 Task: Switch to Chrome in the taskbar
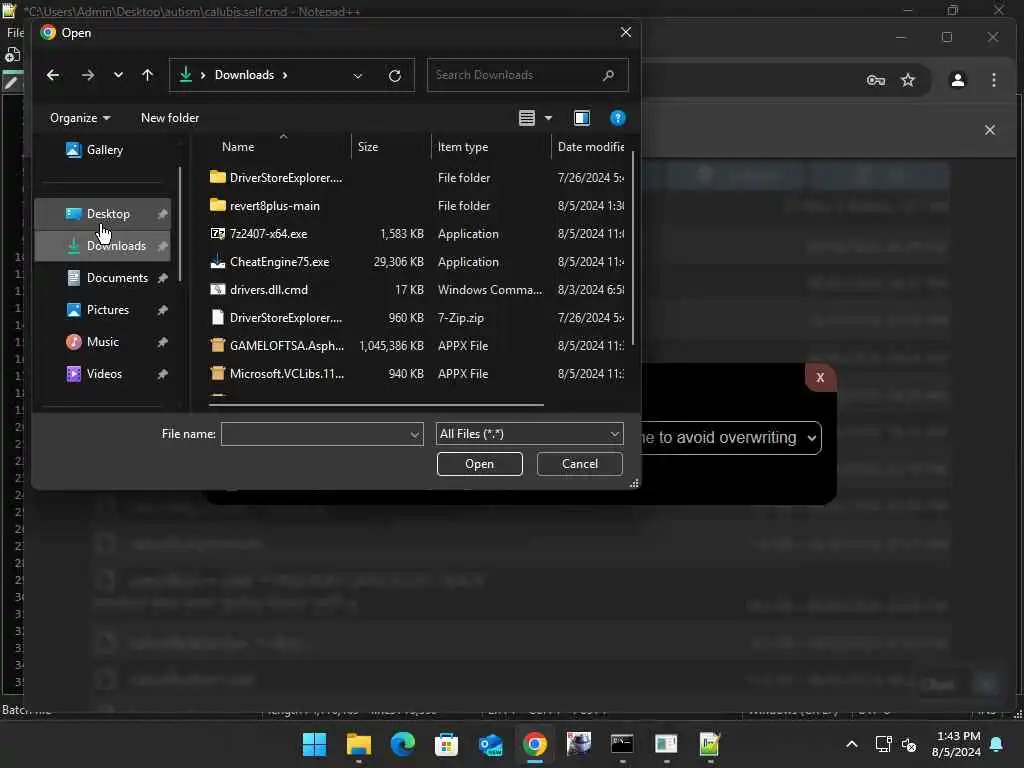535,744
